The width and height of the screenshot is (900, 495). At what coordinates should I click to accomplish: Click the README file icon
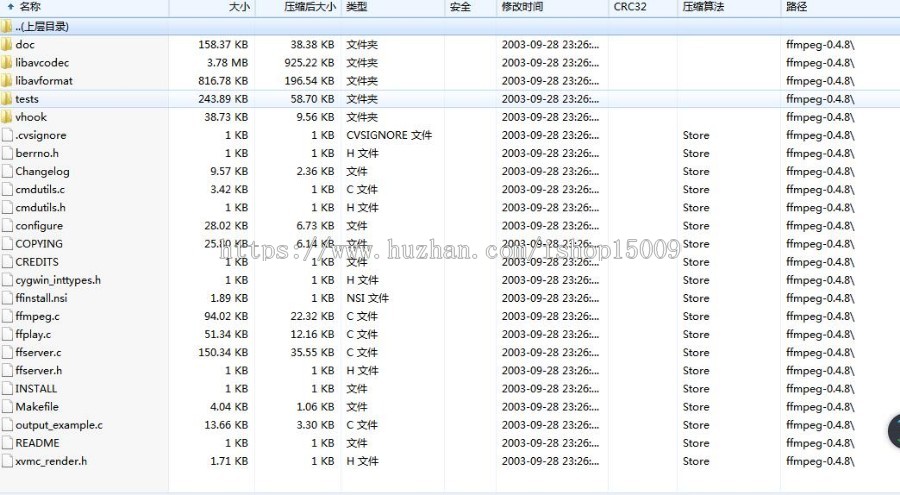click(7, 443)
